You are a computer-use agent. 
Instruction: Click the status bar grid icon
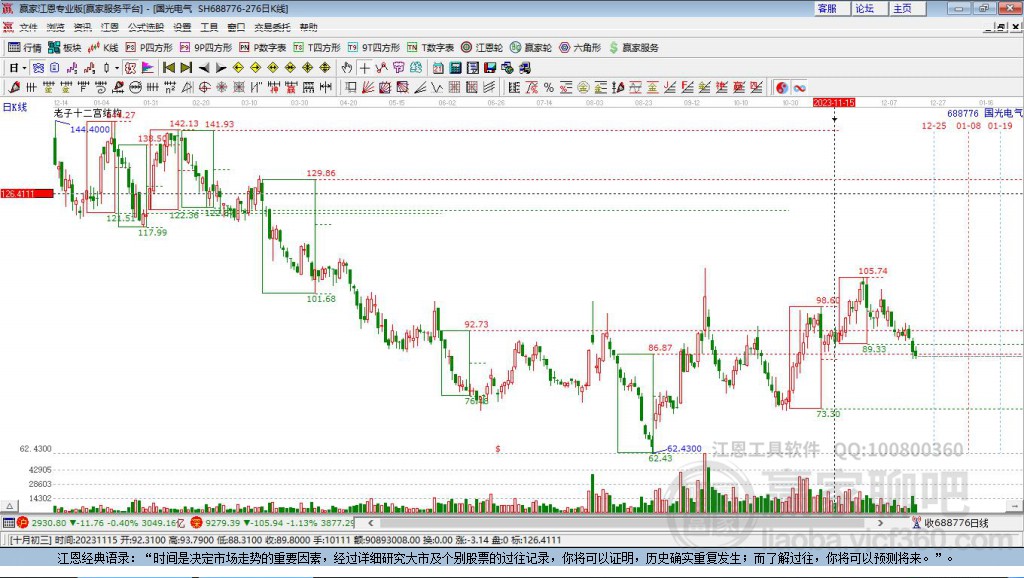coord(8,522)
